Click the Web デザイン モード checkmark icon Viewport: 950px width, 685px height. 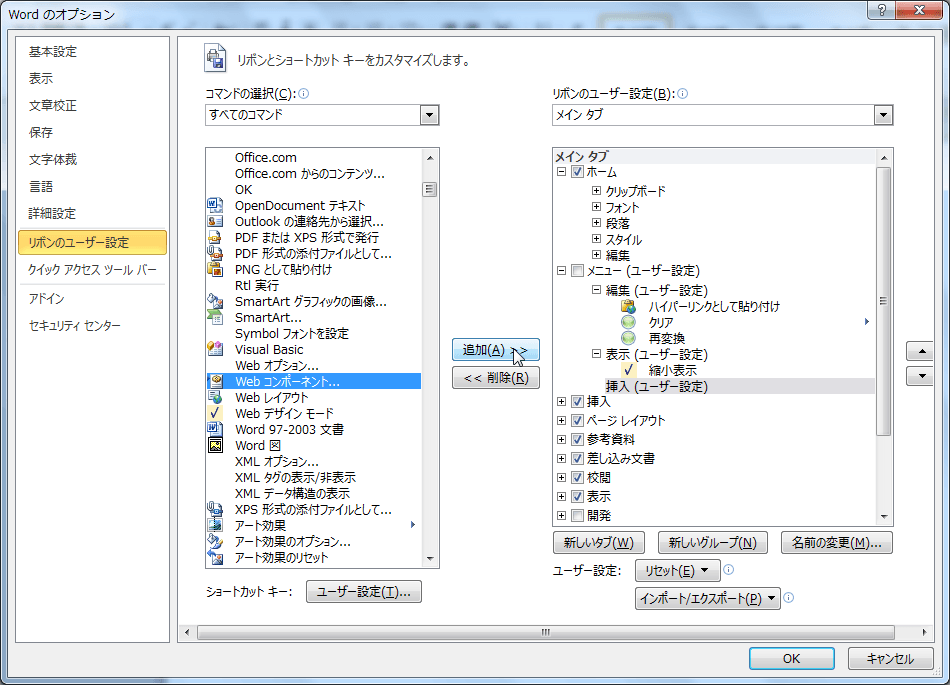pyautogui.click(x=215, y=413)
